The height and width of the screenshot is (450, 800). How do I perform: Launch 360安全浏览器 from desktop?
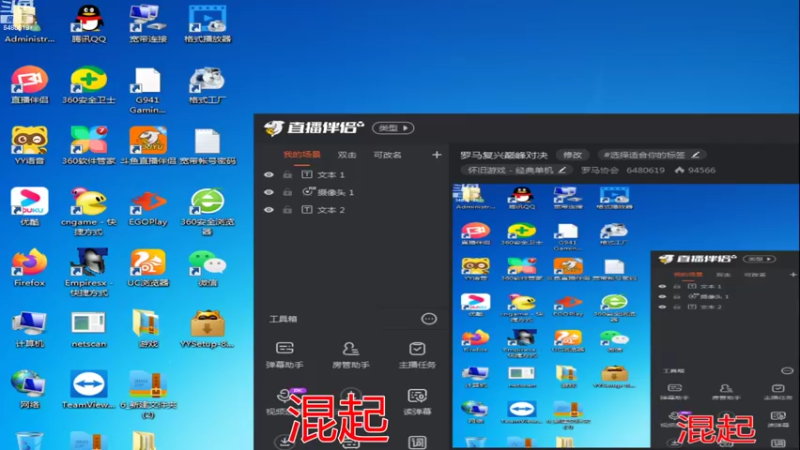pyautogui.click(x=208, y=211)
